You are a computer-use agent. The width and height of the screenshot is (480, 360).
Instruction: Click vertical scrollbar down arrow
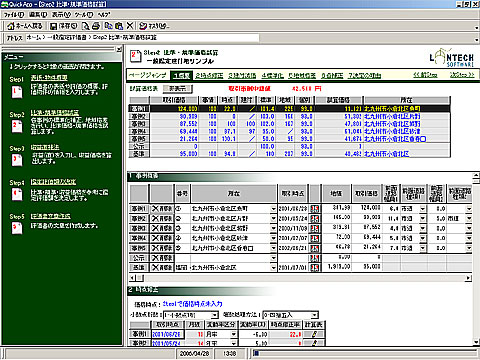476,342
